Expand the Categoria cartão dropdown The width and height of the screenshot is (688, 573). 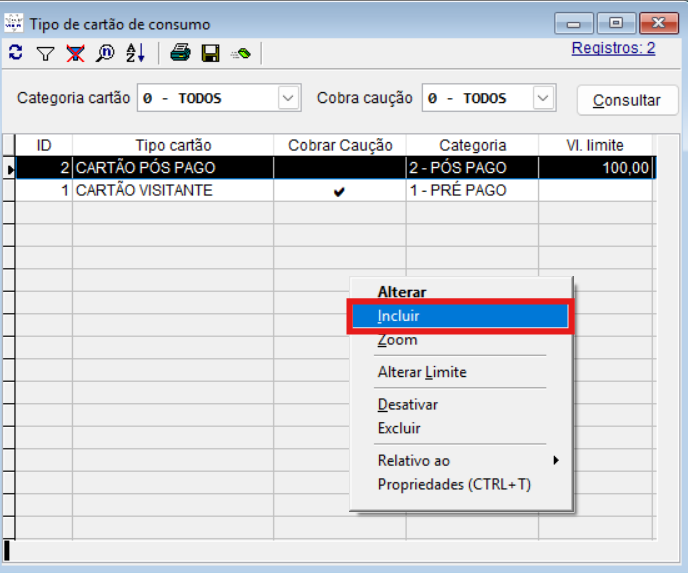pyautogui.click(x=288, y=98)
